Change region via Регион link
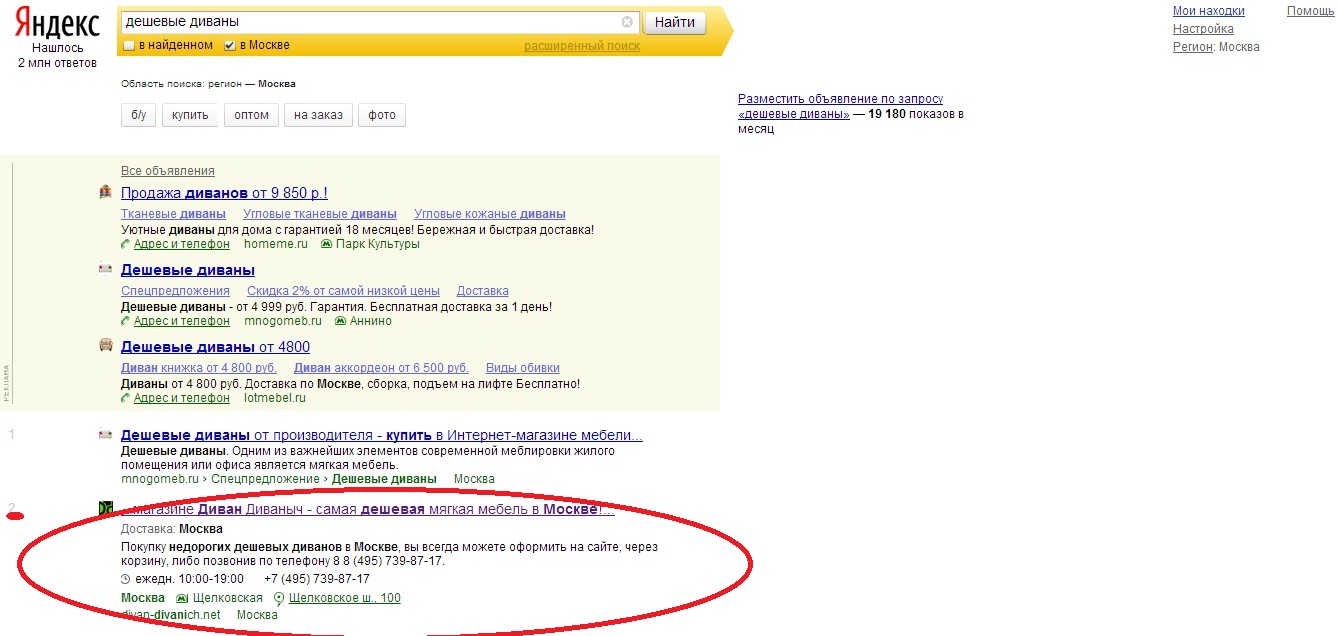Screen dimensions: 1338x636 (1192, 47)
